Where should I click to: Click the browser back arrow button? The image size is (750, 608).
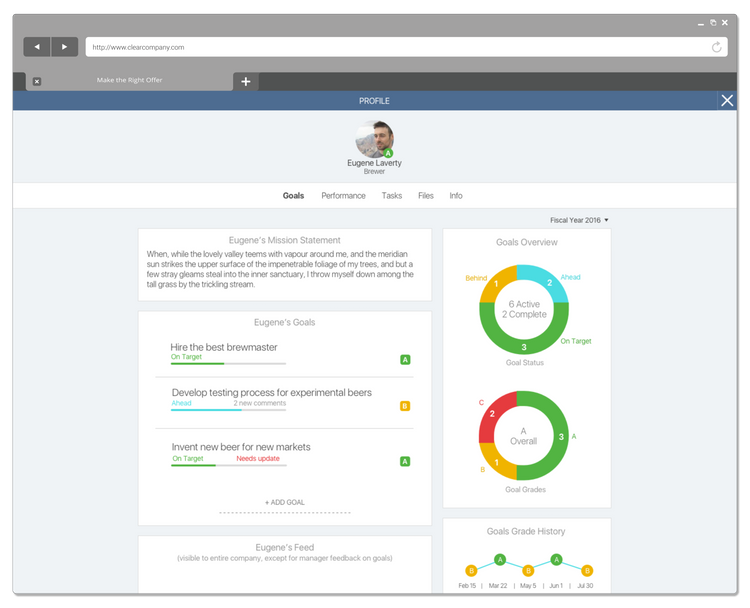pyautogui.click(x=37, y=47)
